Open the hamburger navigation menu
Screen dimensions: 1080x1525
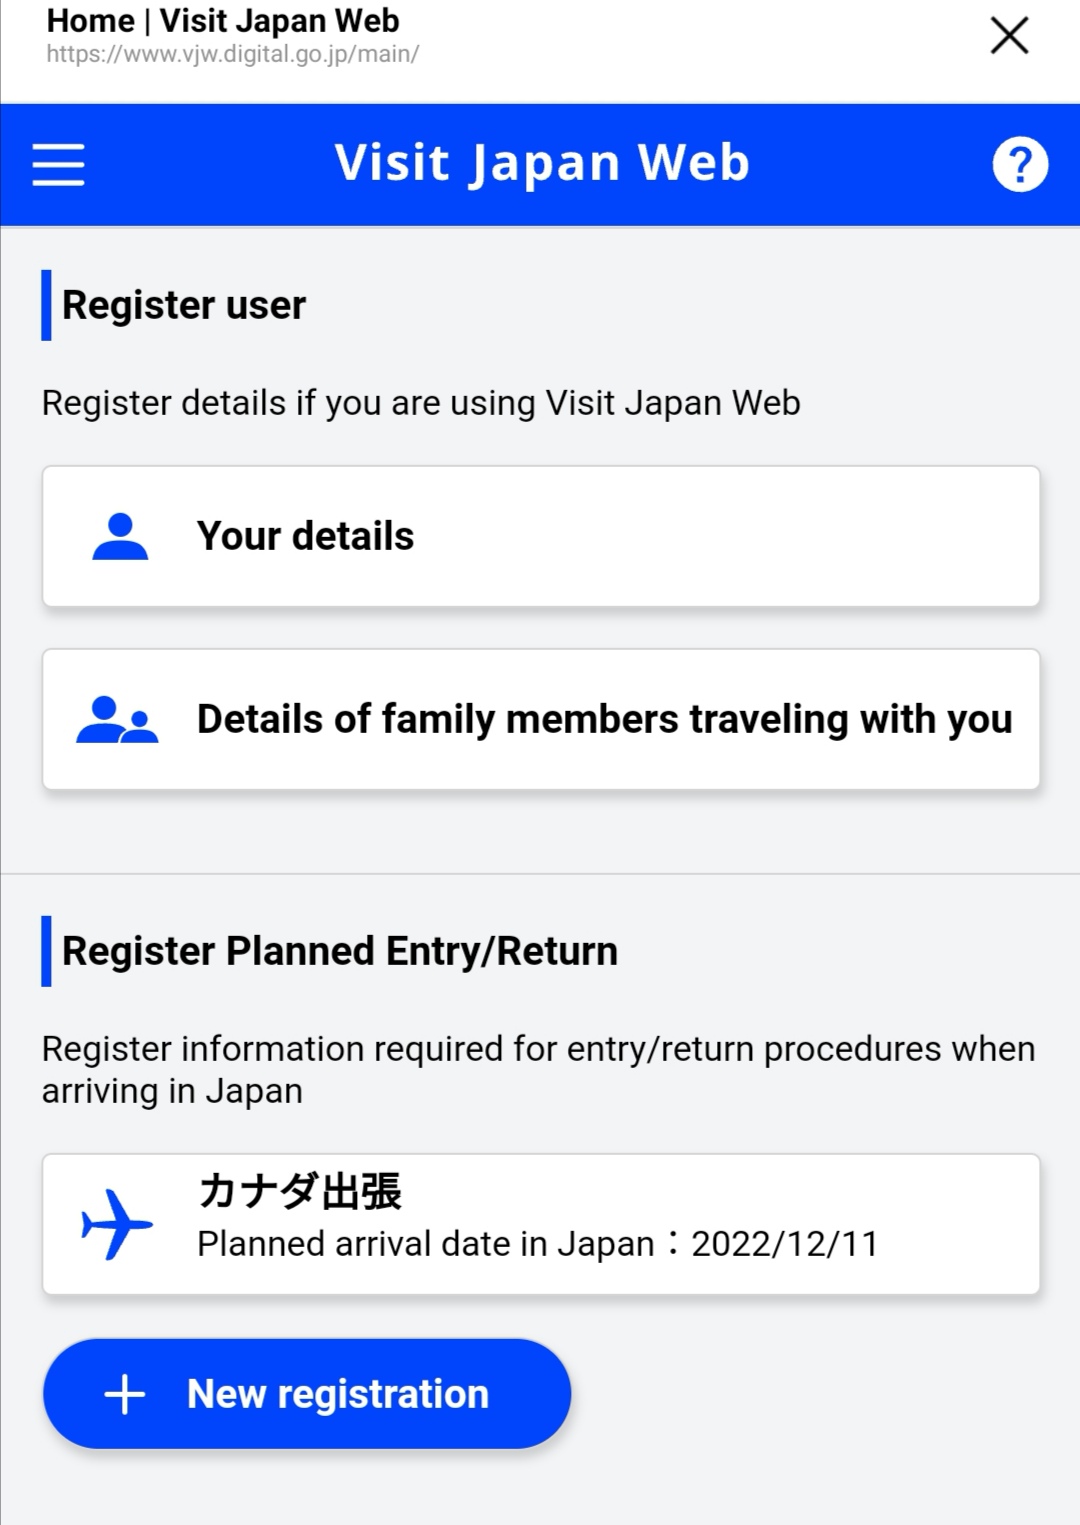pyautogui.click(x=58, y=164)
